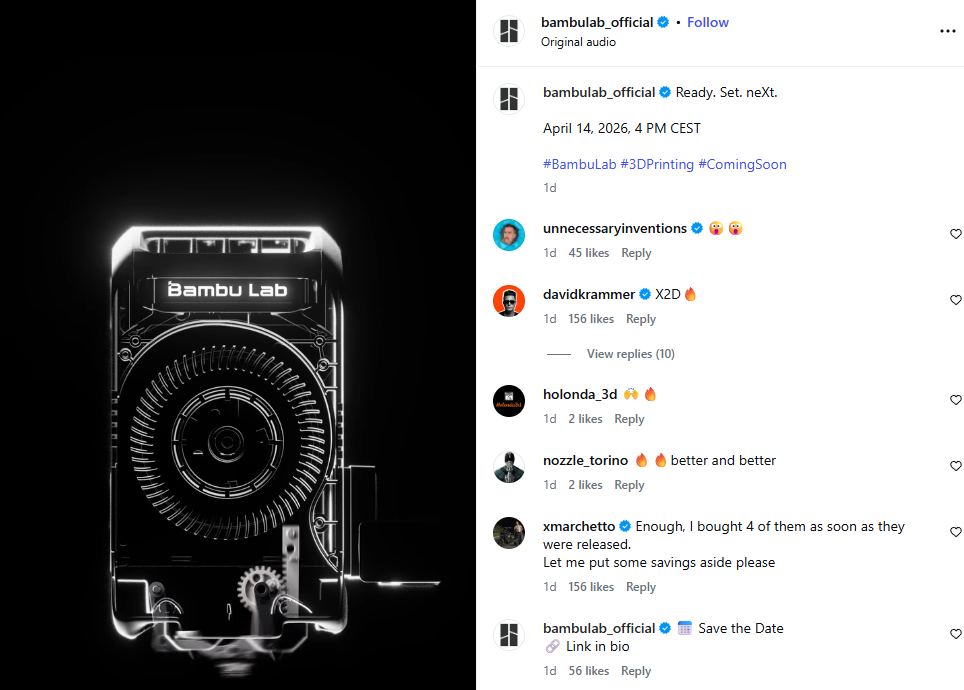Viewport: 964px width, 690px height.
Task: Expand View replies (10) under davidkrammer
Action: 630,354
